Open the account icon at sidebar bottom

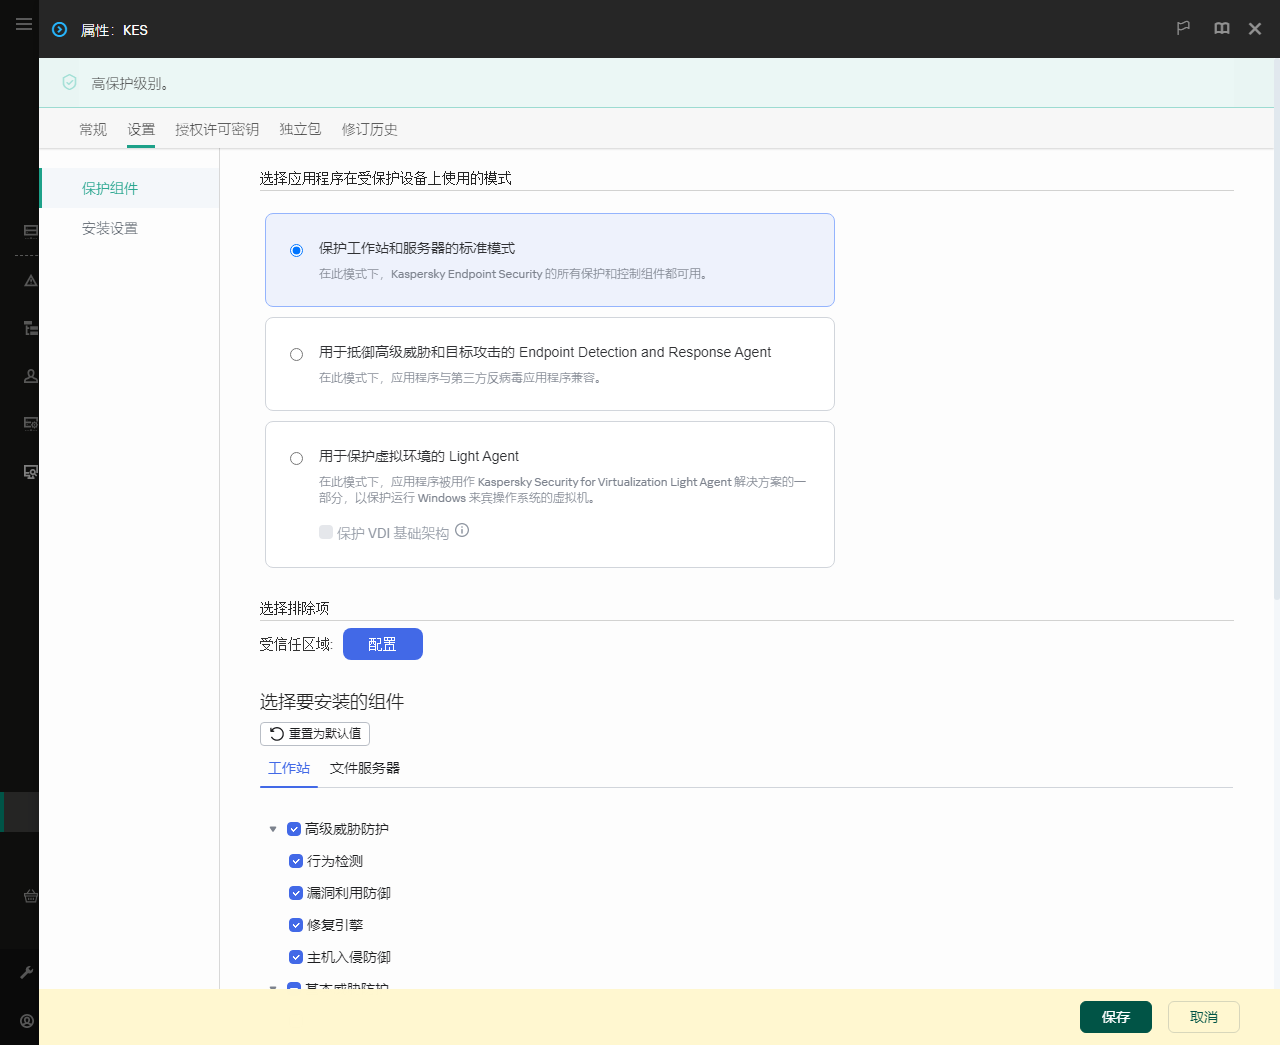26,1020
